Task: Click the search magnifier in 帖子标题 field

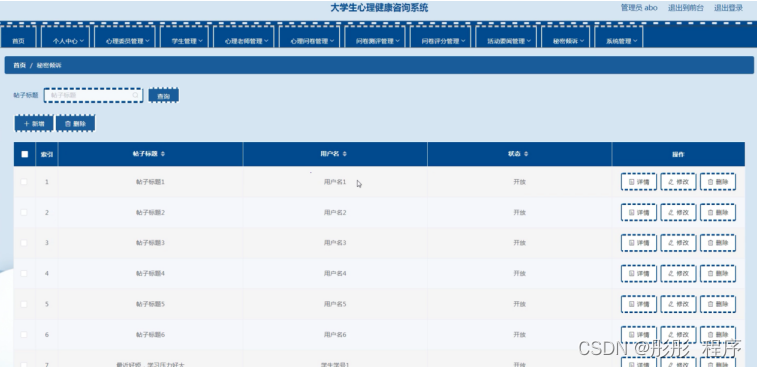Action: point(136,96)
